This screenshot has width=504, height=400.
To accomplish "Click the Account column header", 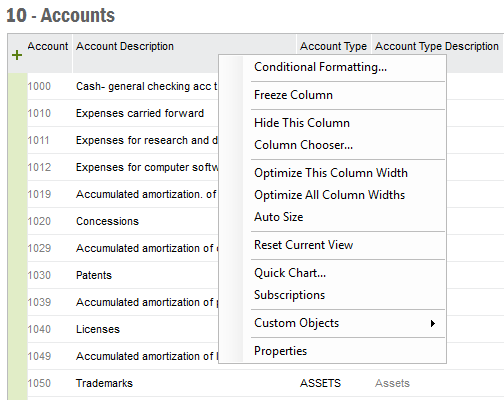I will coord(48,46).
